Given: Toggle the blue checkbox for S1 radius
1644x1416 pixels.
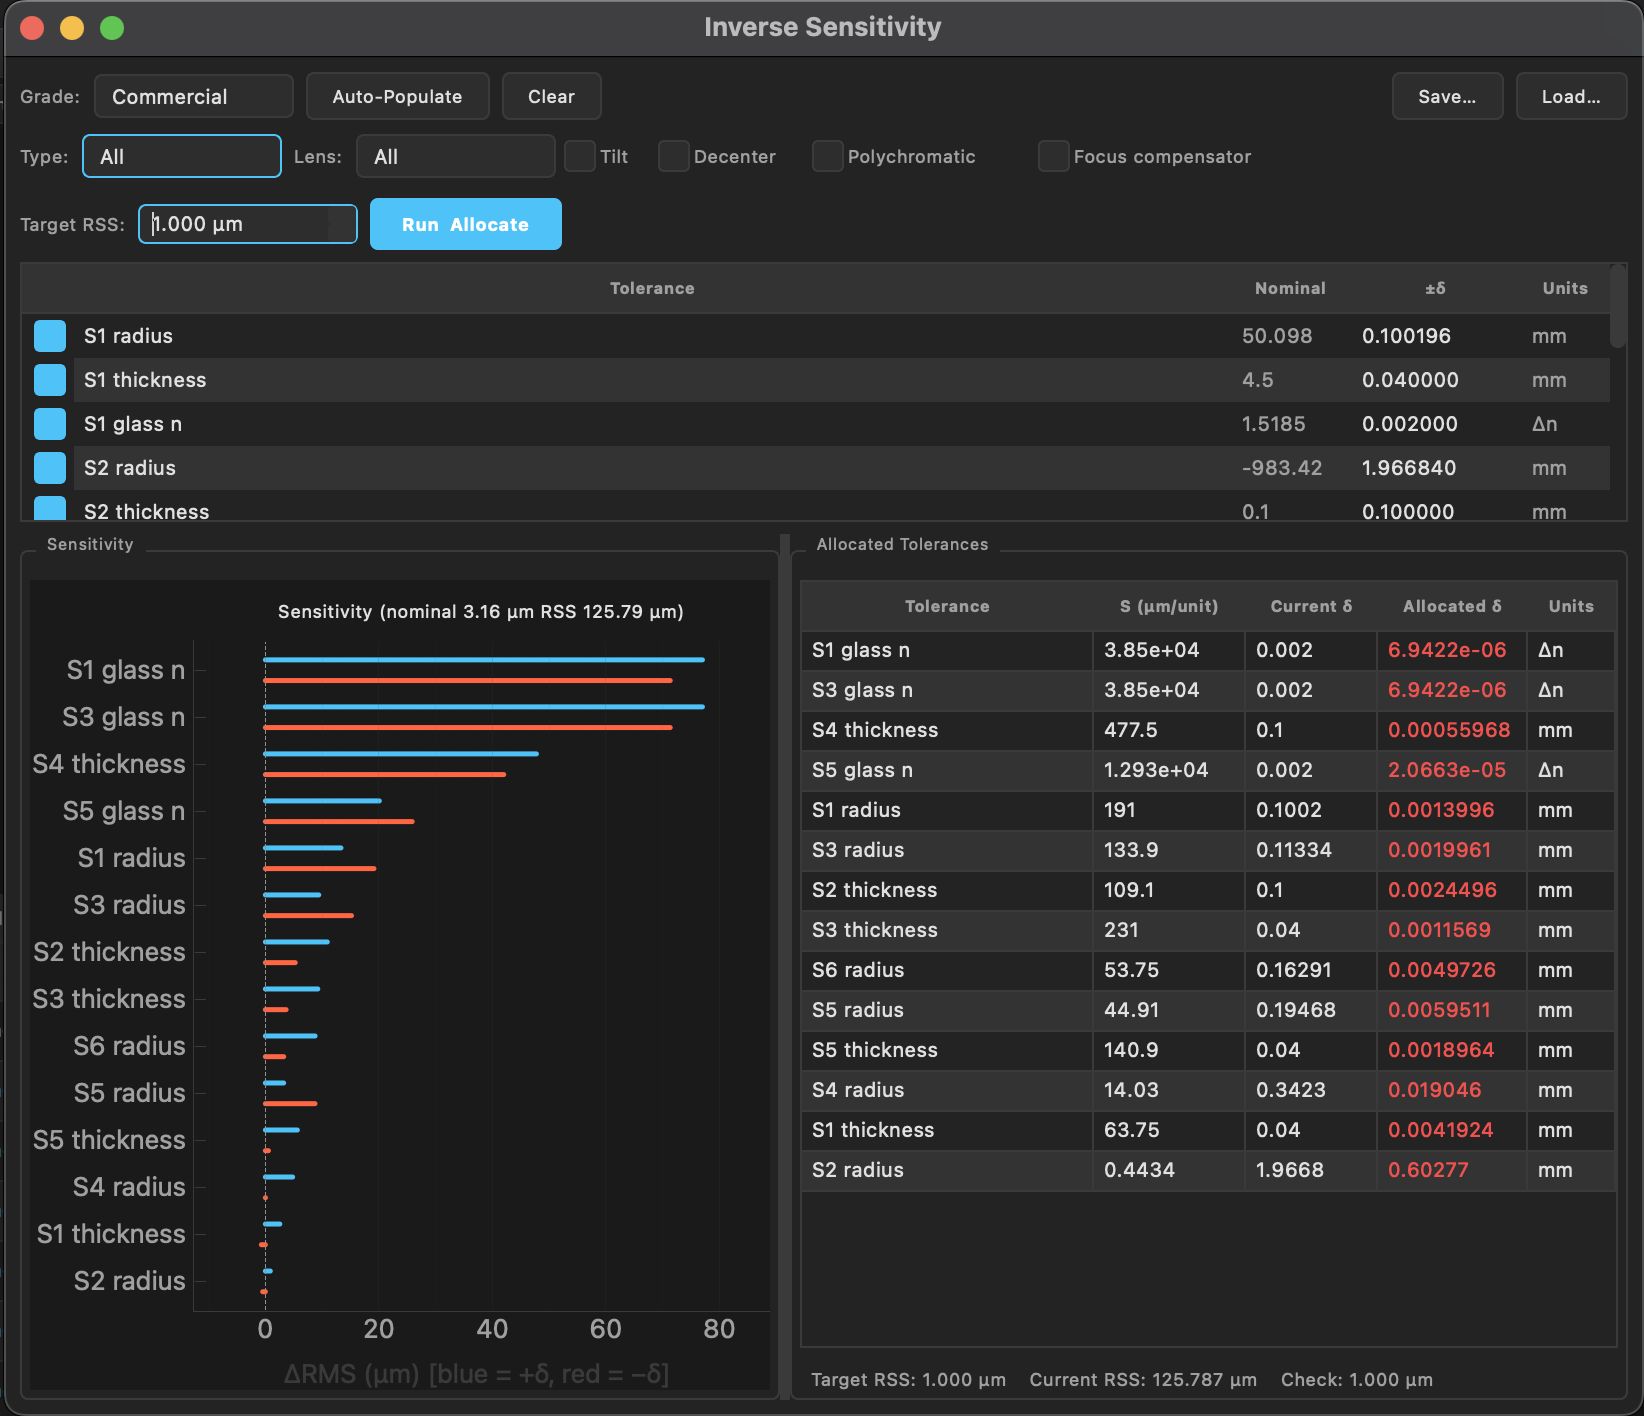Looking at the screenshot, I should tap(50, 336).
